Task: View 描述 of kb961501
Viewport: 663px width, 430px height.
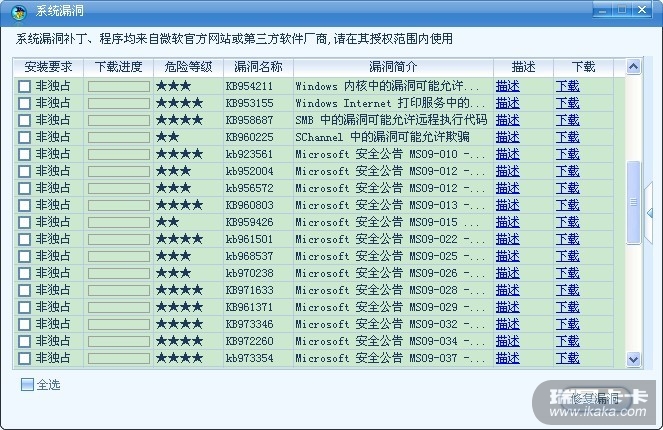Action: pyautogui.click(x=507, y=239)
